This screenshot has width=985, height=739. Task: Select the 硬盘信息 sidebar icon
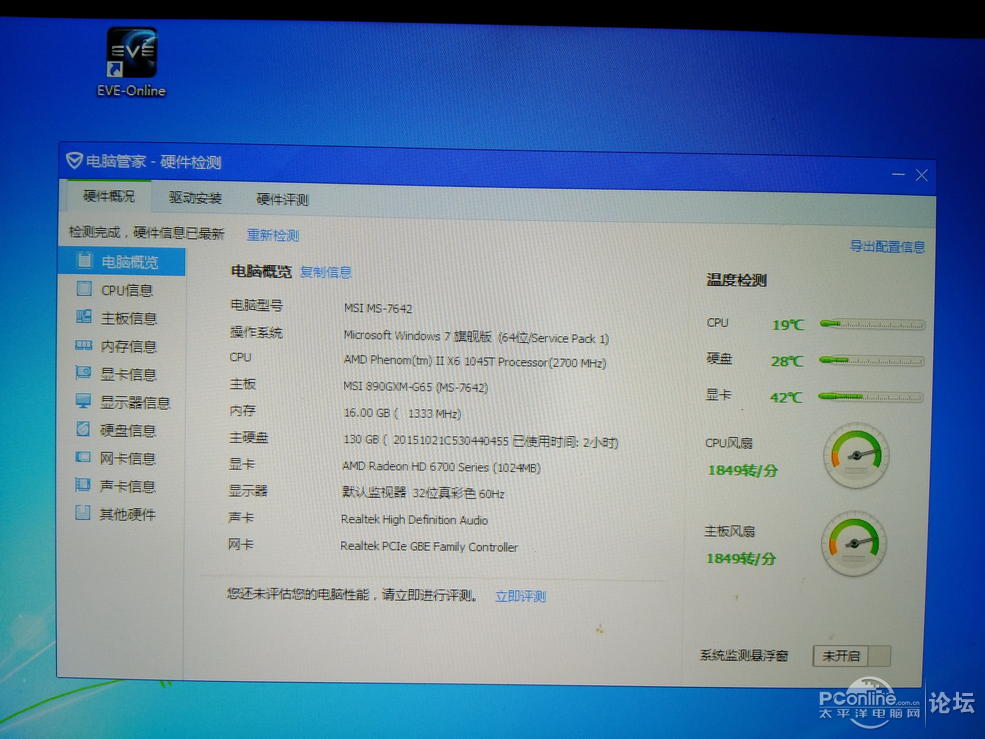coord(83,429)
